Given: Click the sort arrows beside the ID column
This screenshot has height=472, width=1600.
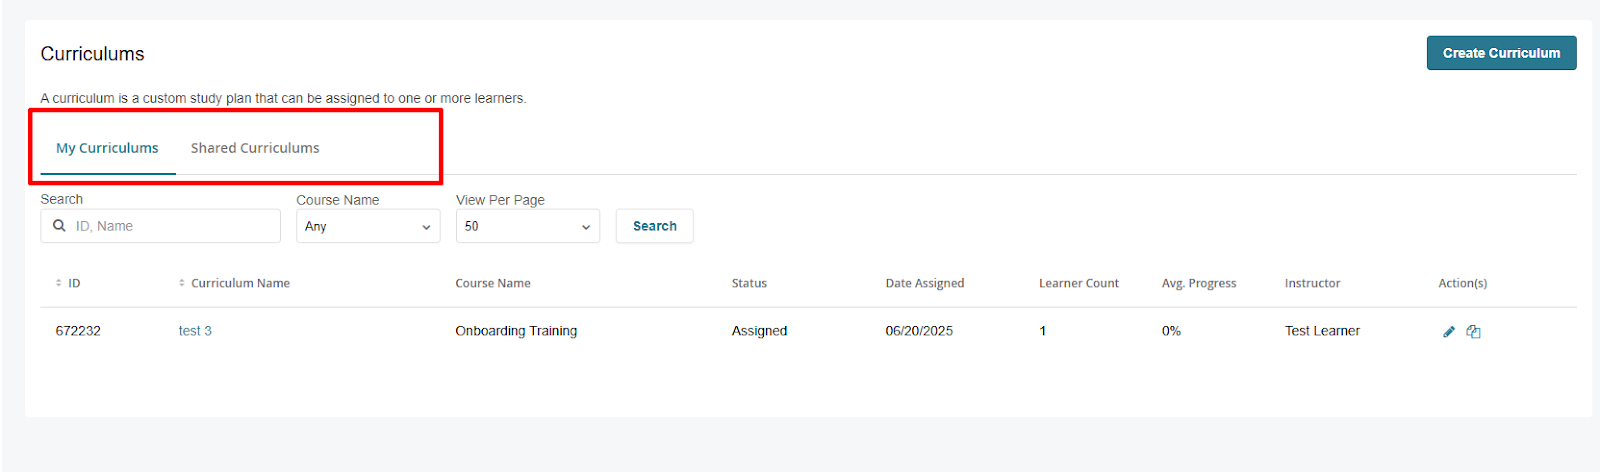Looking at the screenshot, I should [59, 283].
